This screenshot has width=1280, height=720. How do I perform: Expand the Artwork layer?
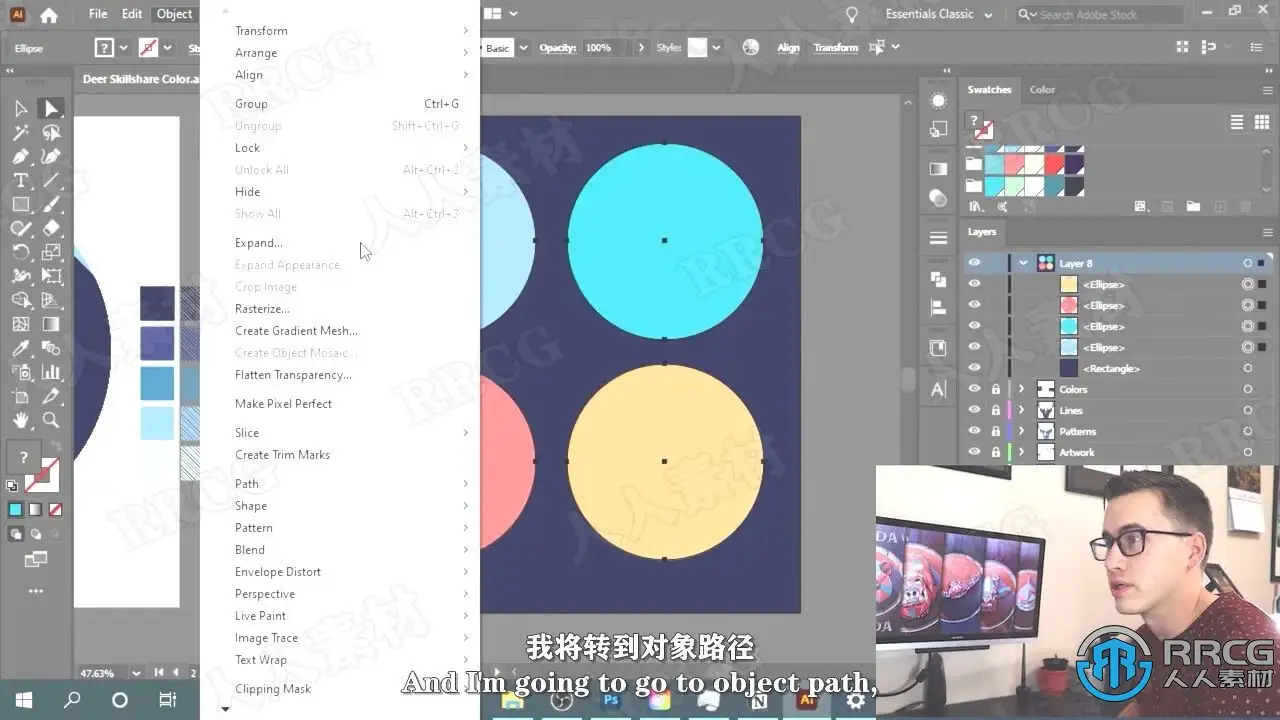(1021, 452)
